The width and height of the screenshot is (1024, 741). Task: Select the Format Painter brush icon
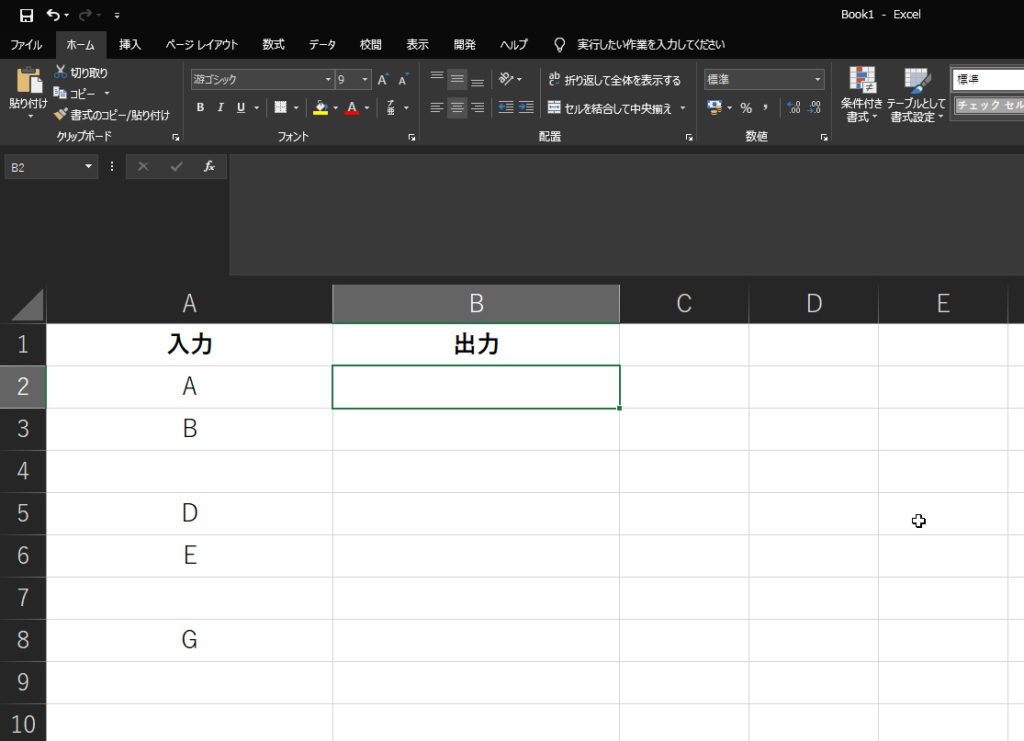60,115
